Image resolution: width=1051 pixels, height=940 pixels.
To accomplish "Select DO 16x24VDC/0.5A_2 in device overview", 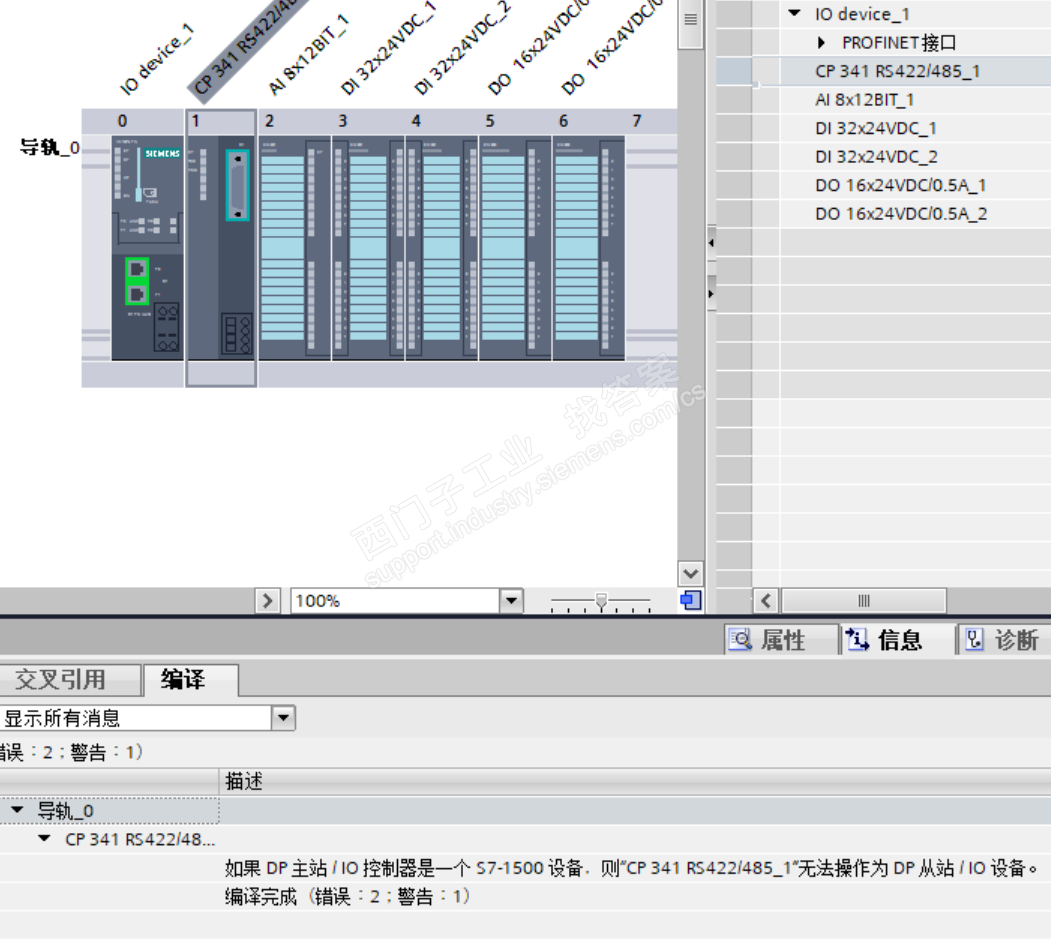I will pyautogui.click(x=901, y=214).
